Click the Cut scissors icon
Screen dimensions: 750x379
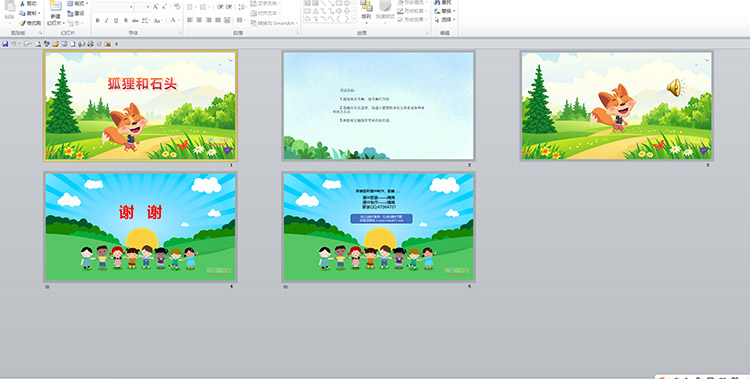[22, 4]
